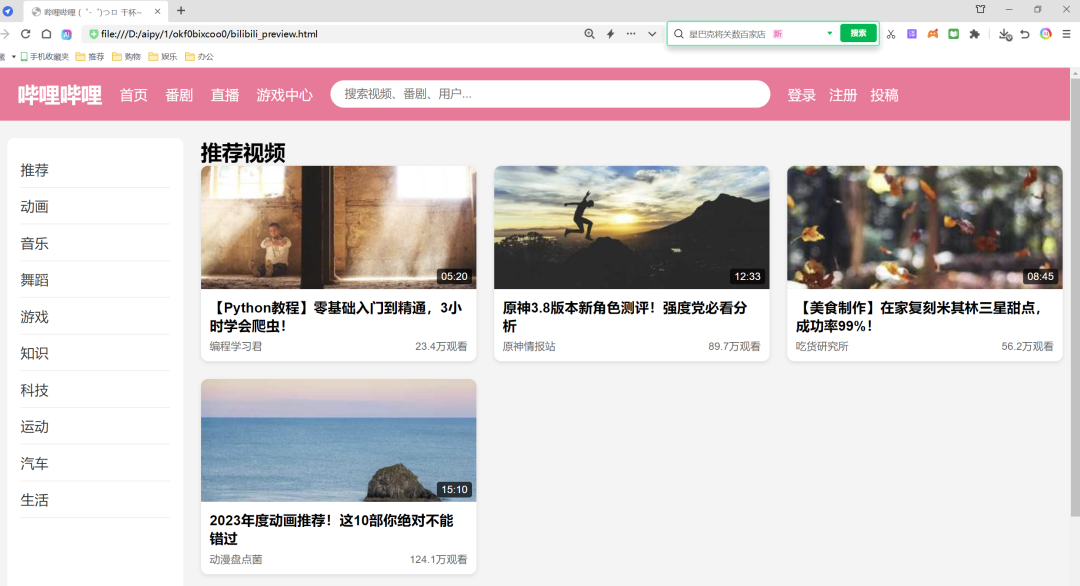The width and height of the screenshot is (1080, 586).
Task: Click the magnifier zoom icon in address bar
Action: tap(590, 33)
